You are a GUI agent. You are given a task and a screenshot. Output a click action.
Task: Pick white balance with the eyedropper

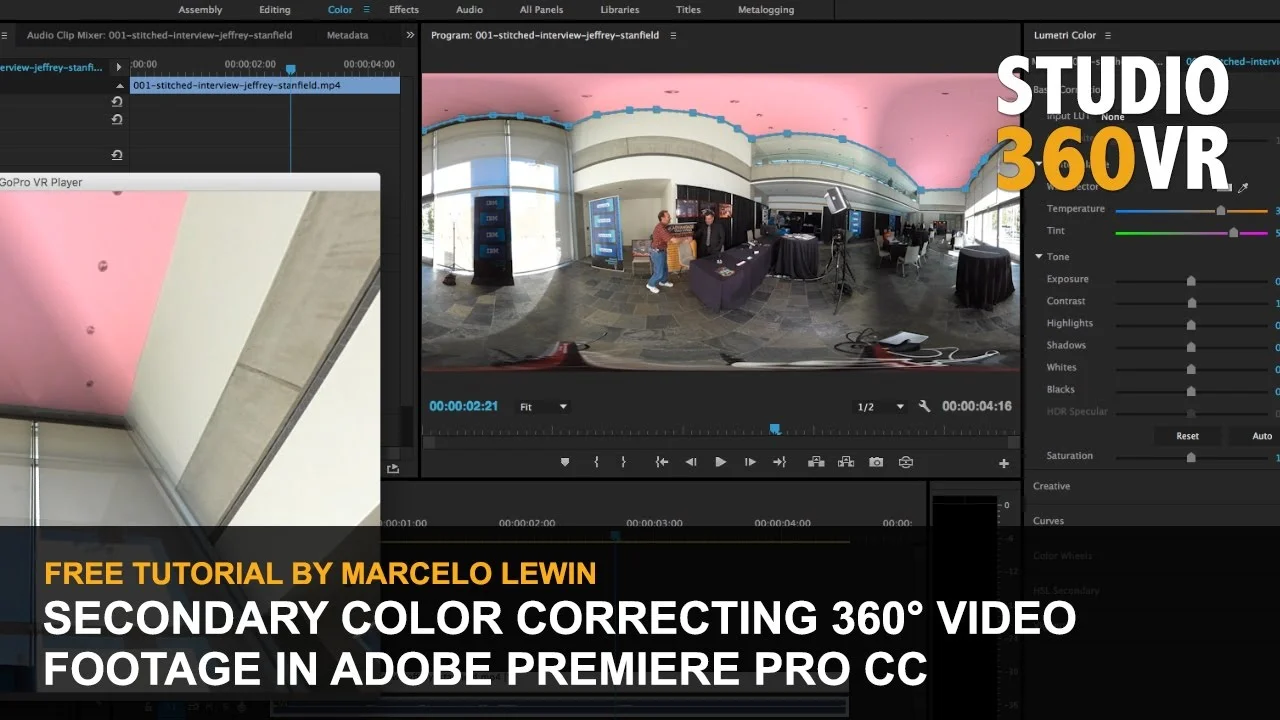1243,187
